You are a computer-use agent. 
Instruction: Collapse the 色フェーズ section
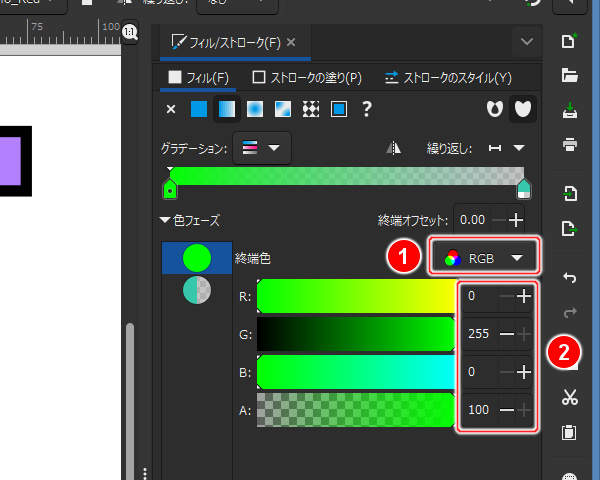point(165,220)
